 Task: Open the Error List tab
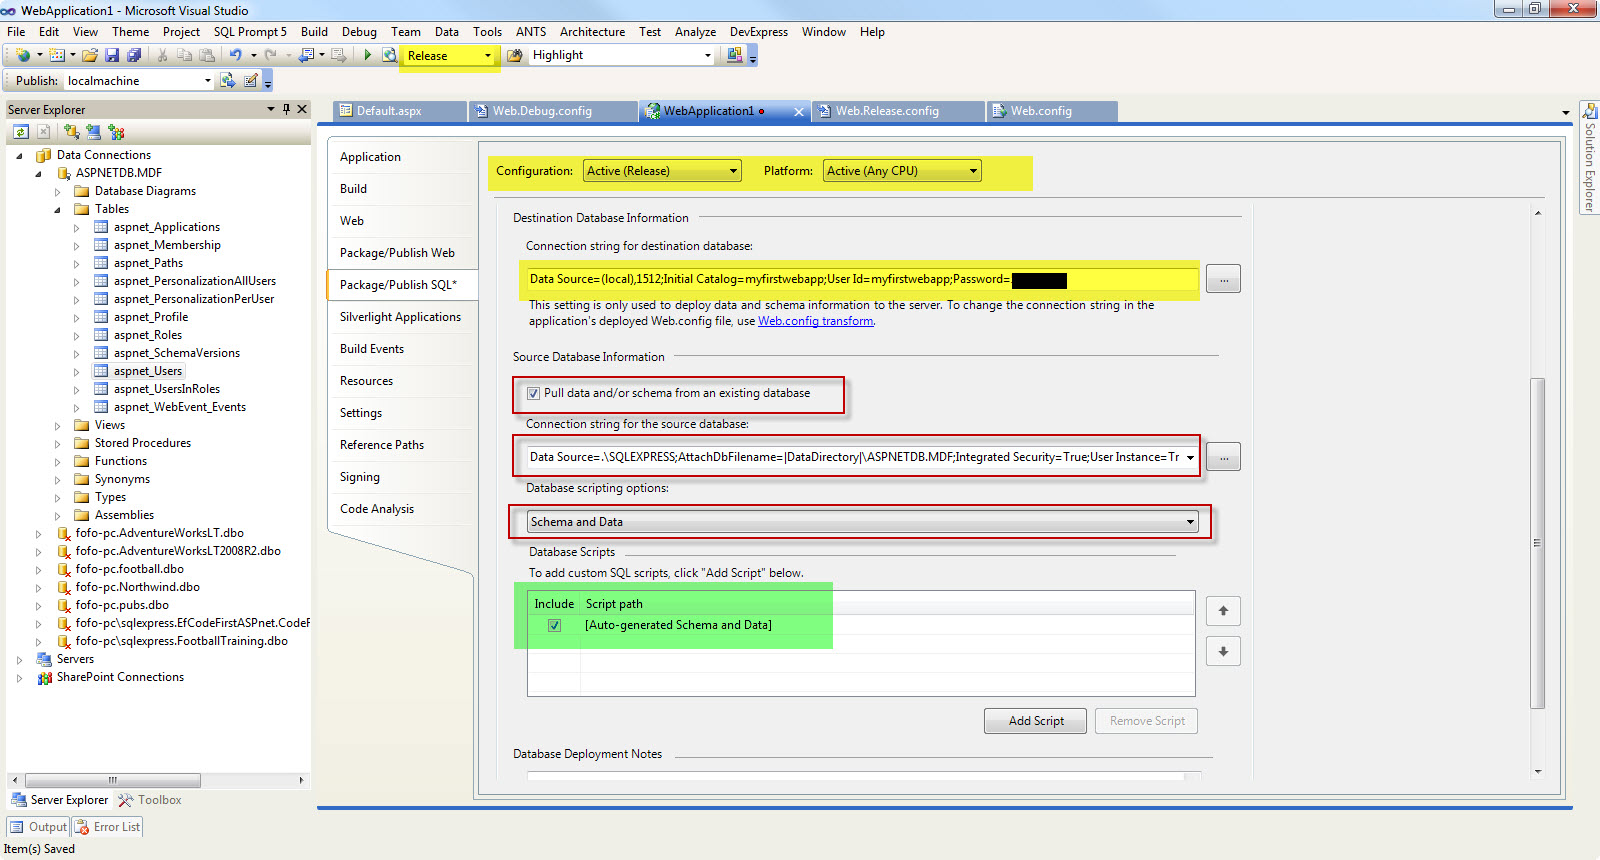(108, 827)
